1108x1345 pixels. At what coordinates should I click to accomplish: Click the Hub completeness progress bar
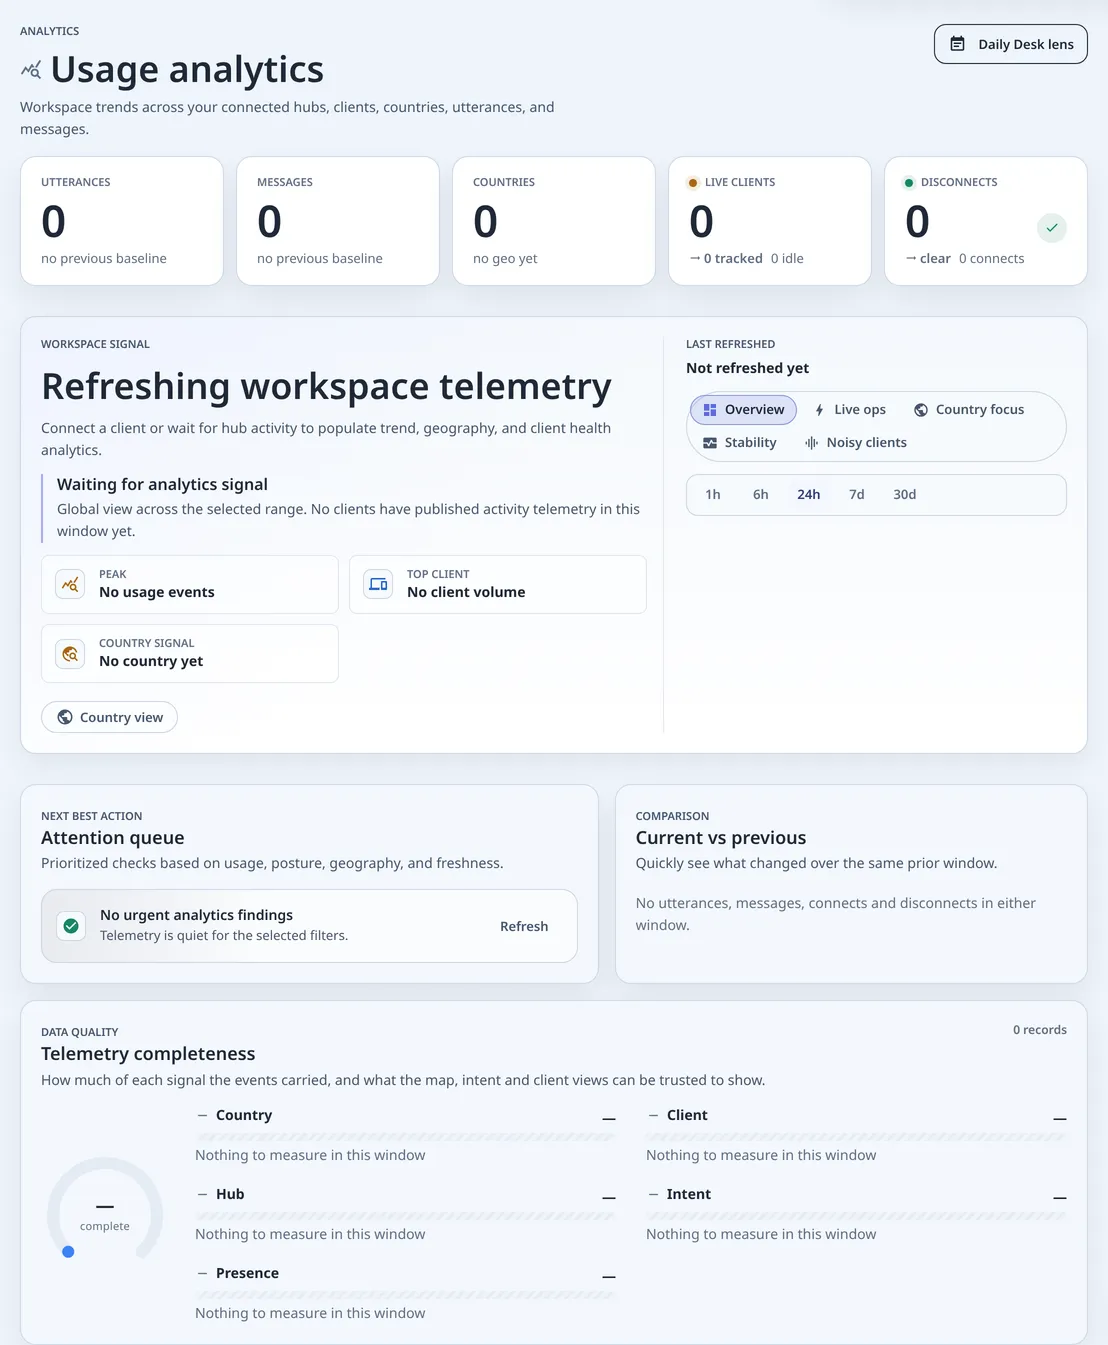pos(406,1216)
